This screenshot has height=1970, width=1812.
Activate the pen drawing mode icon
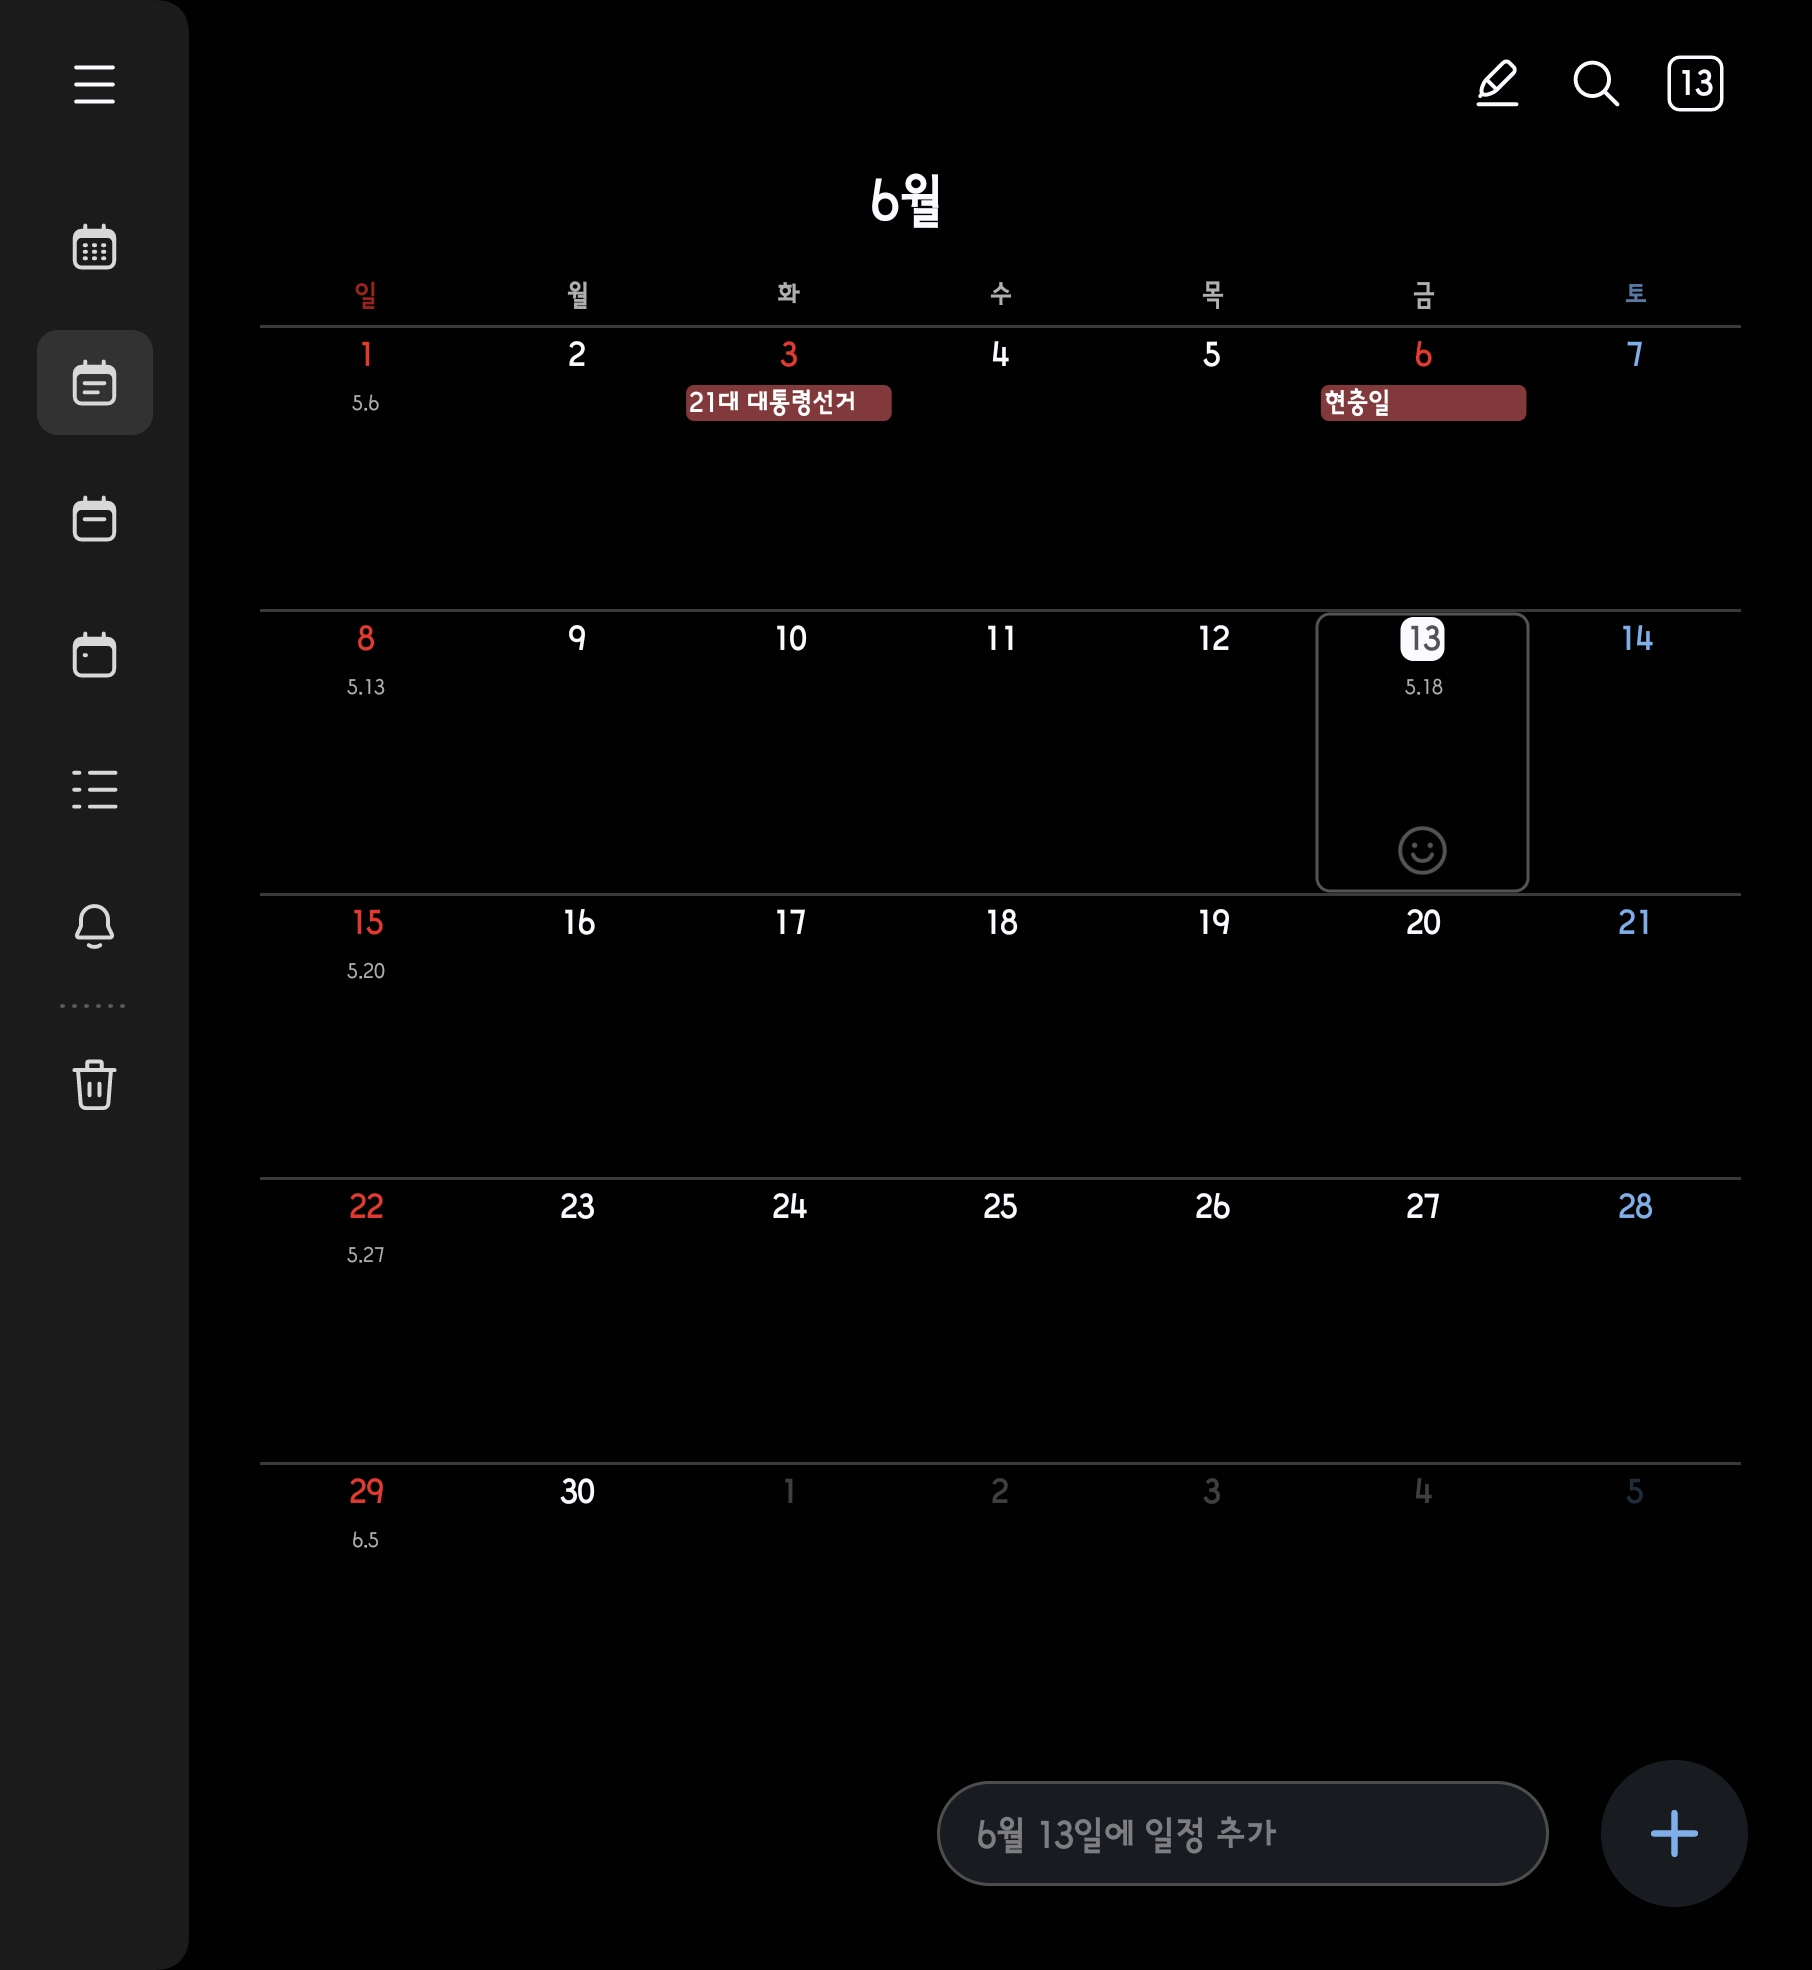tap(1498, 83)
